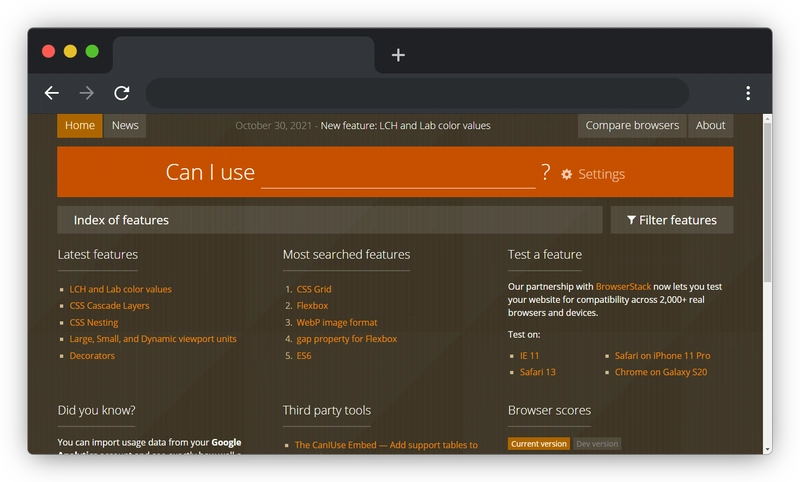800x482 pixels.
Task: Open Large, Small, and Dynamic viewport units
Action: pos(153,339)
